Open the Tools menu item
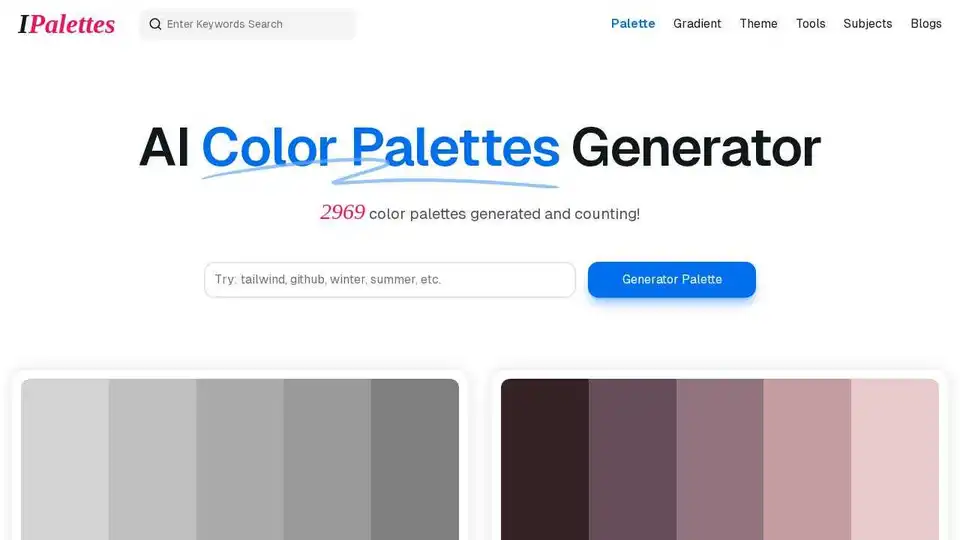 pyautogui.click(x=810, y=24)
